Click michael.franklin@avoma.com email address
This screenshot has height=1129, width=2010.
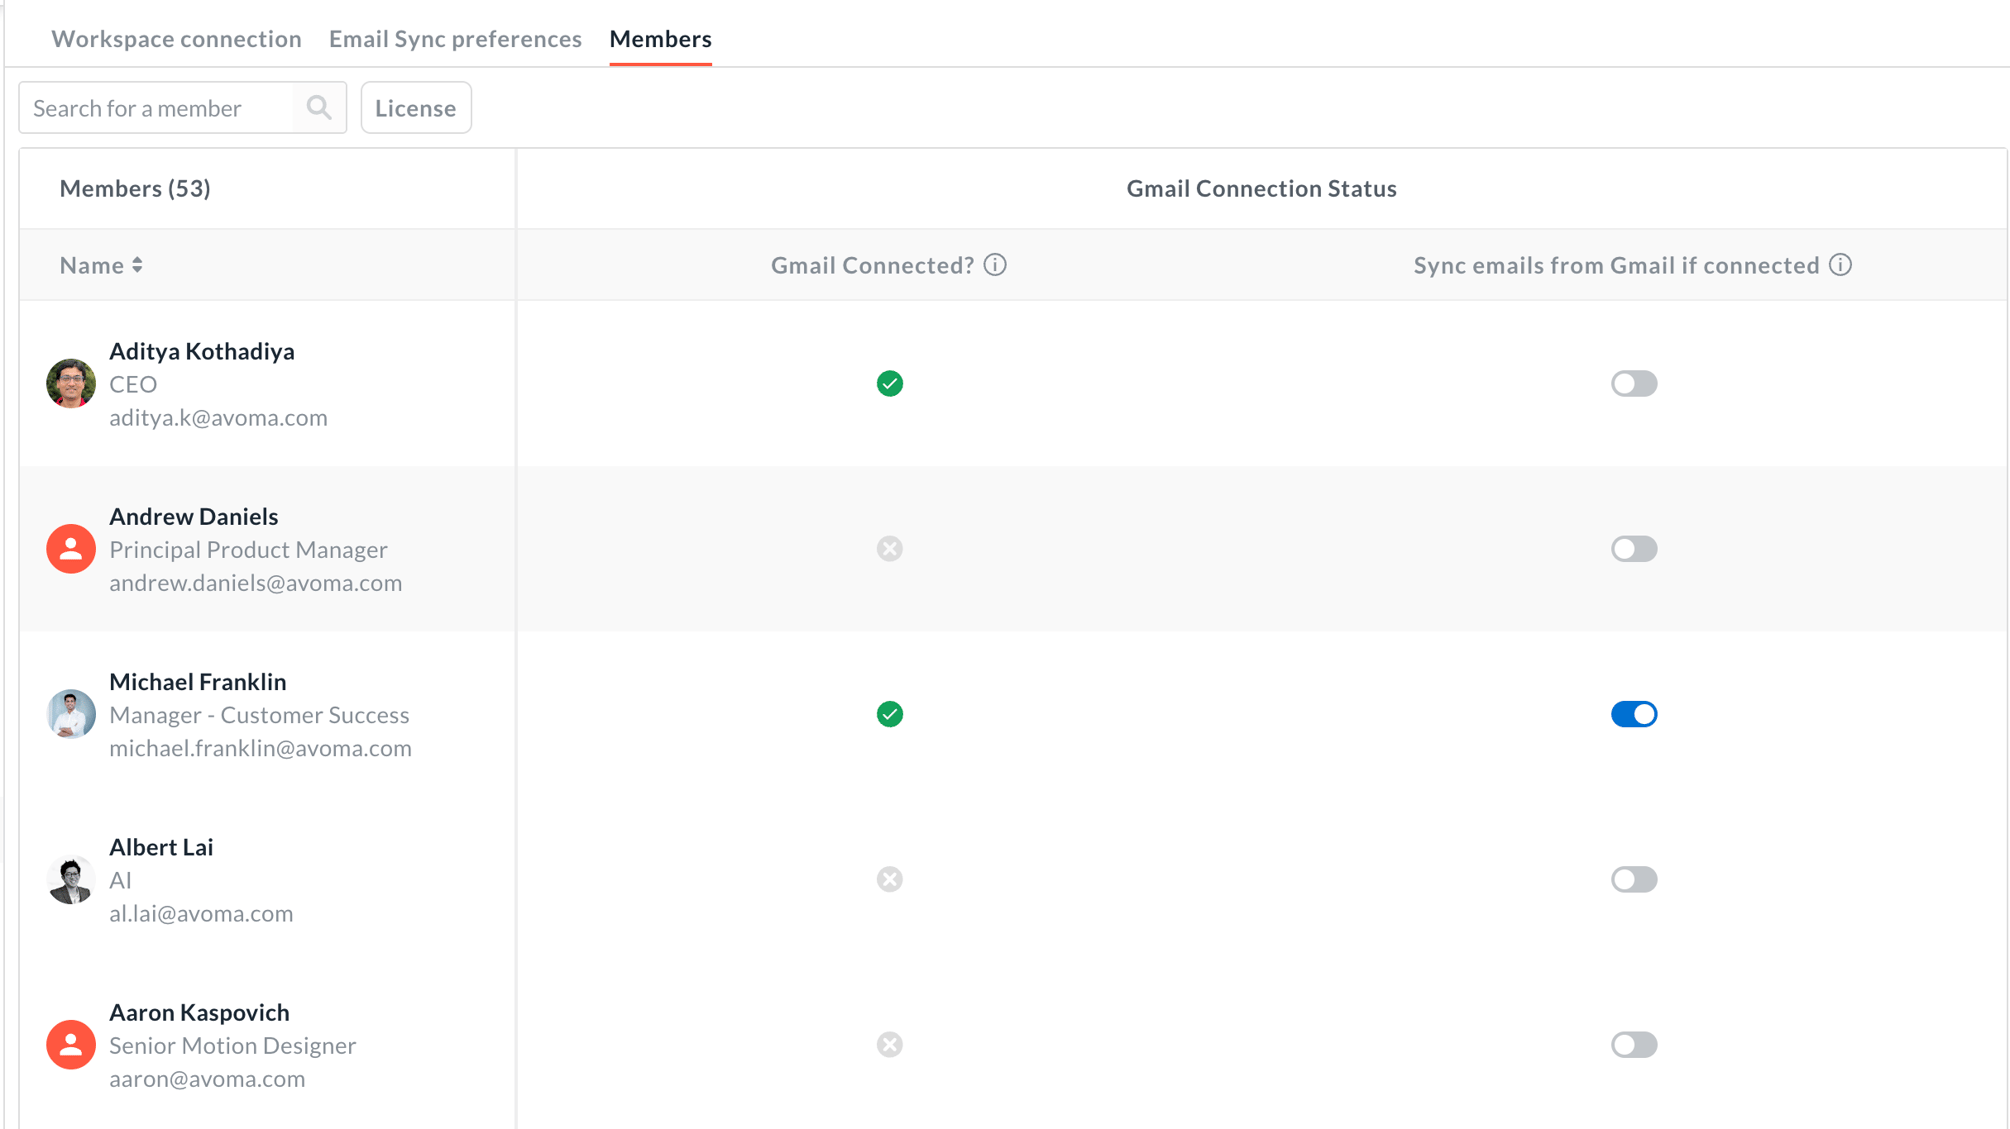point(260,748)
